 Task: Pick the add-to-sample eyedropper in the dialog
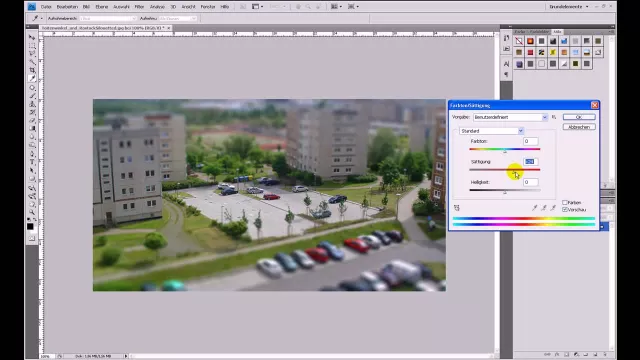(x=544, y=208)
